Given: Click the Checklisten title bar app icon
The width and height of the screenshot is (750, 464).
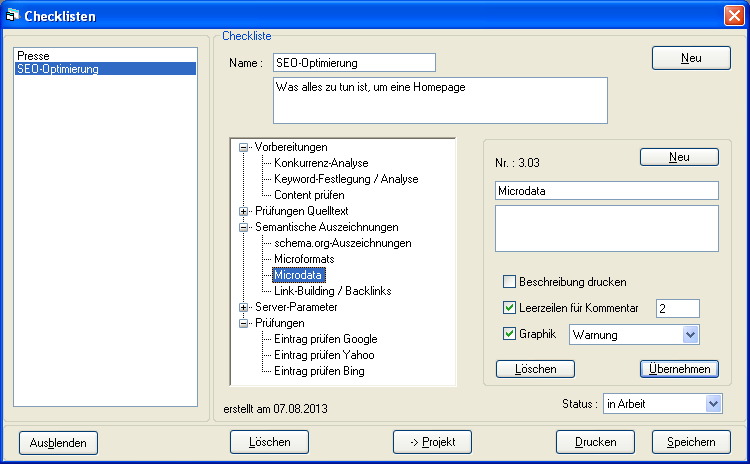Looking at the screenshot, I should click(x=14, y=15).
